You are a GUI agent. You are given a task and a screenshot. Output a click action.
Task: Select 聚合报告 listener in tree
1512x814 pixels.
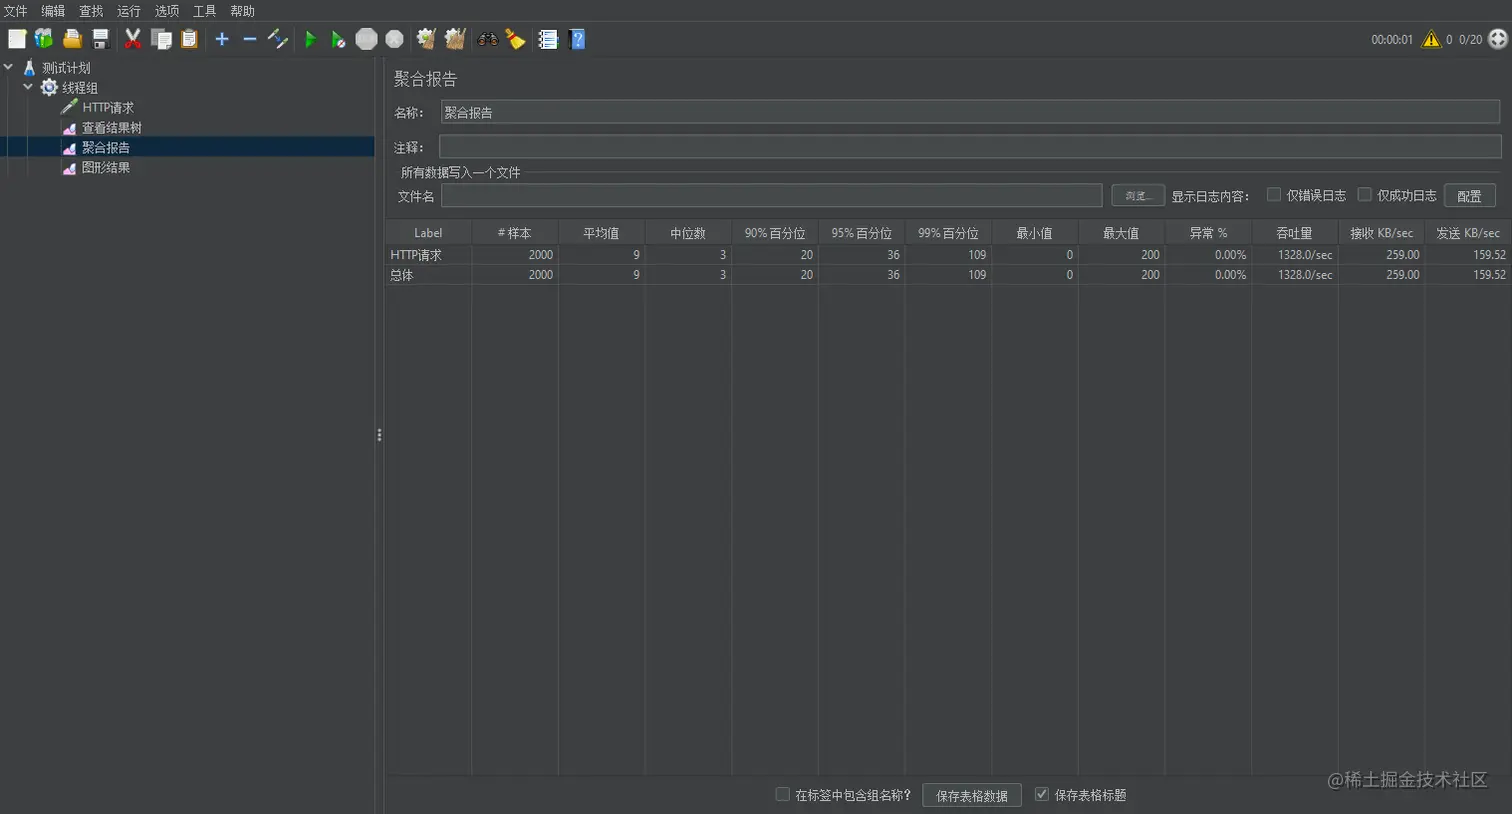pos(106,147)
